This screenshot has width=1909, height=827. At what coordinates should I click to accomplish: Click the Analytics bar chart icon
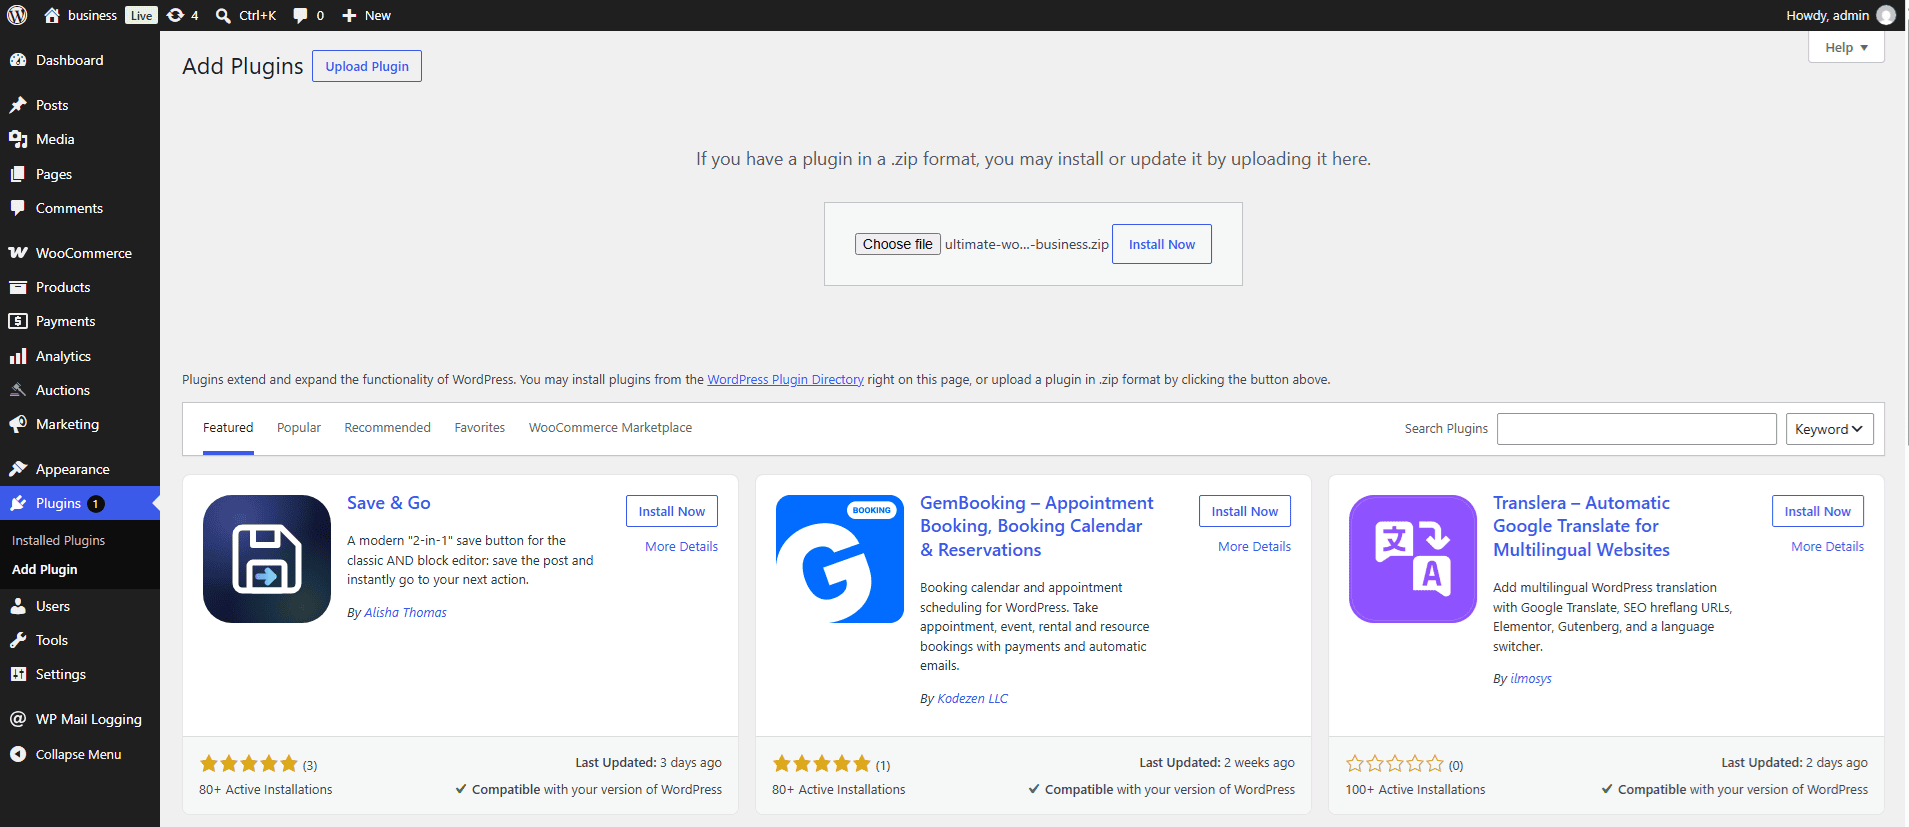pyautogui.click(x=18, y=356)
